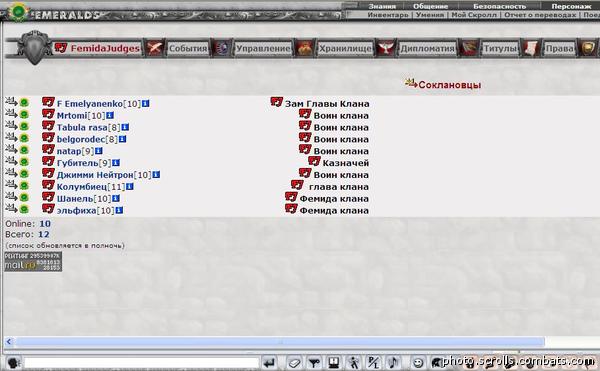The height and width of the screenshot is (371, 600).
Task: Click the music note sound icon
Action: (x=393, y=362)
